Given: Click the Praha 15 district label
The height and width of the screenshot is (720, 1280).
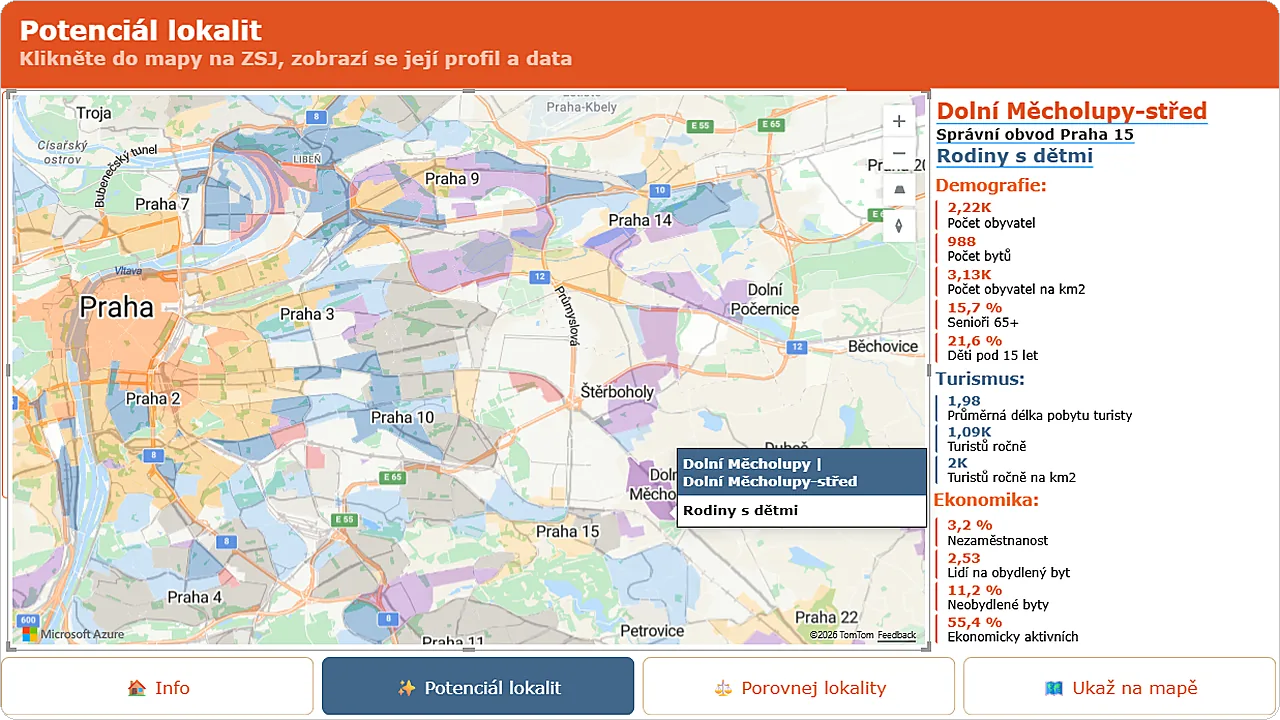Looking at the screenshot, I should (567, 531).
